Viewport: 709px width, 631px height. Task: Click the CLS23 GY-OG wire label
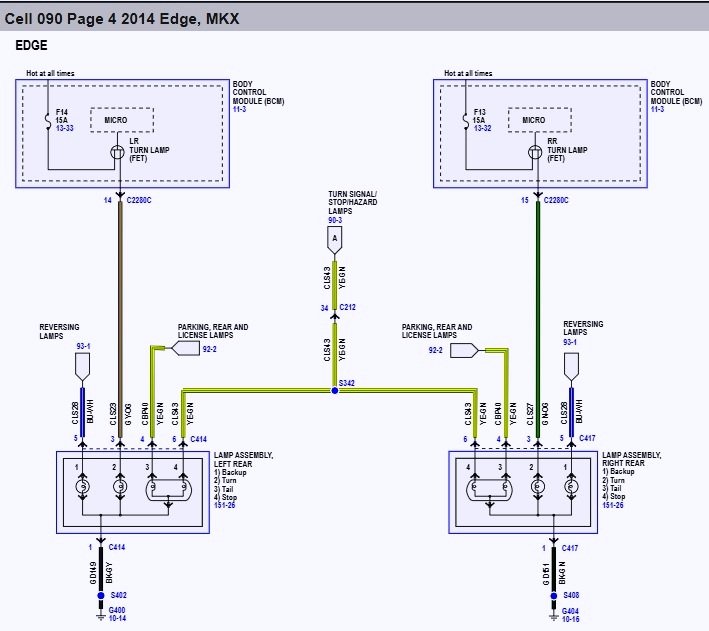(x=121, y=414)
